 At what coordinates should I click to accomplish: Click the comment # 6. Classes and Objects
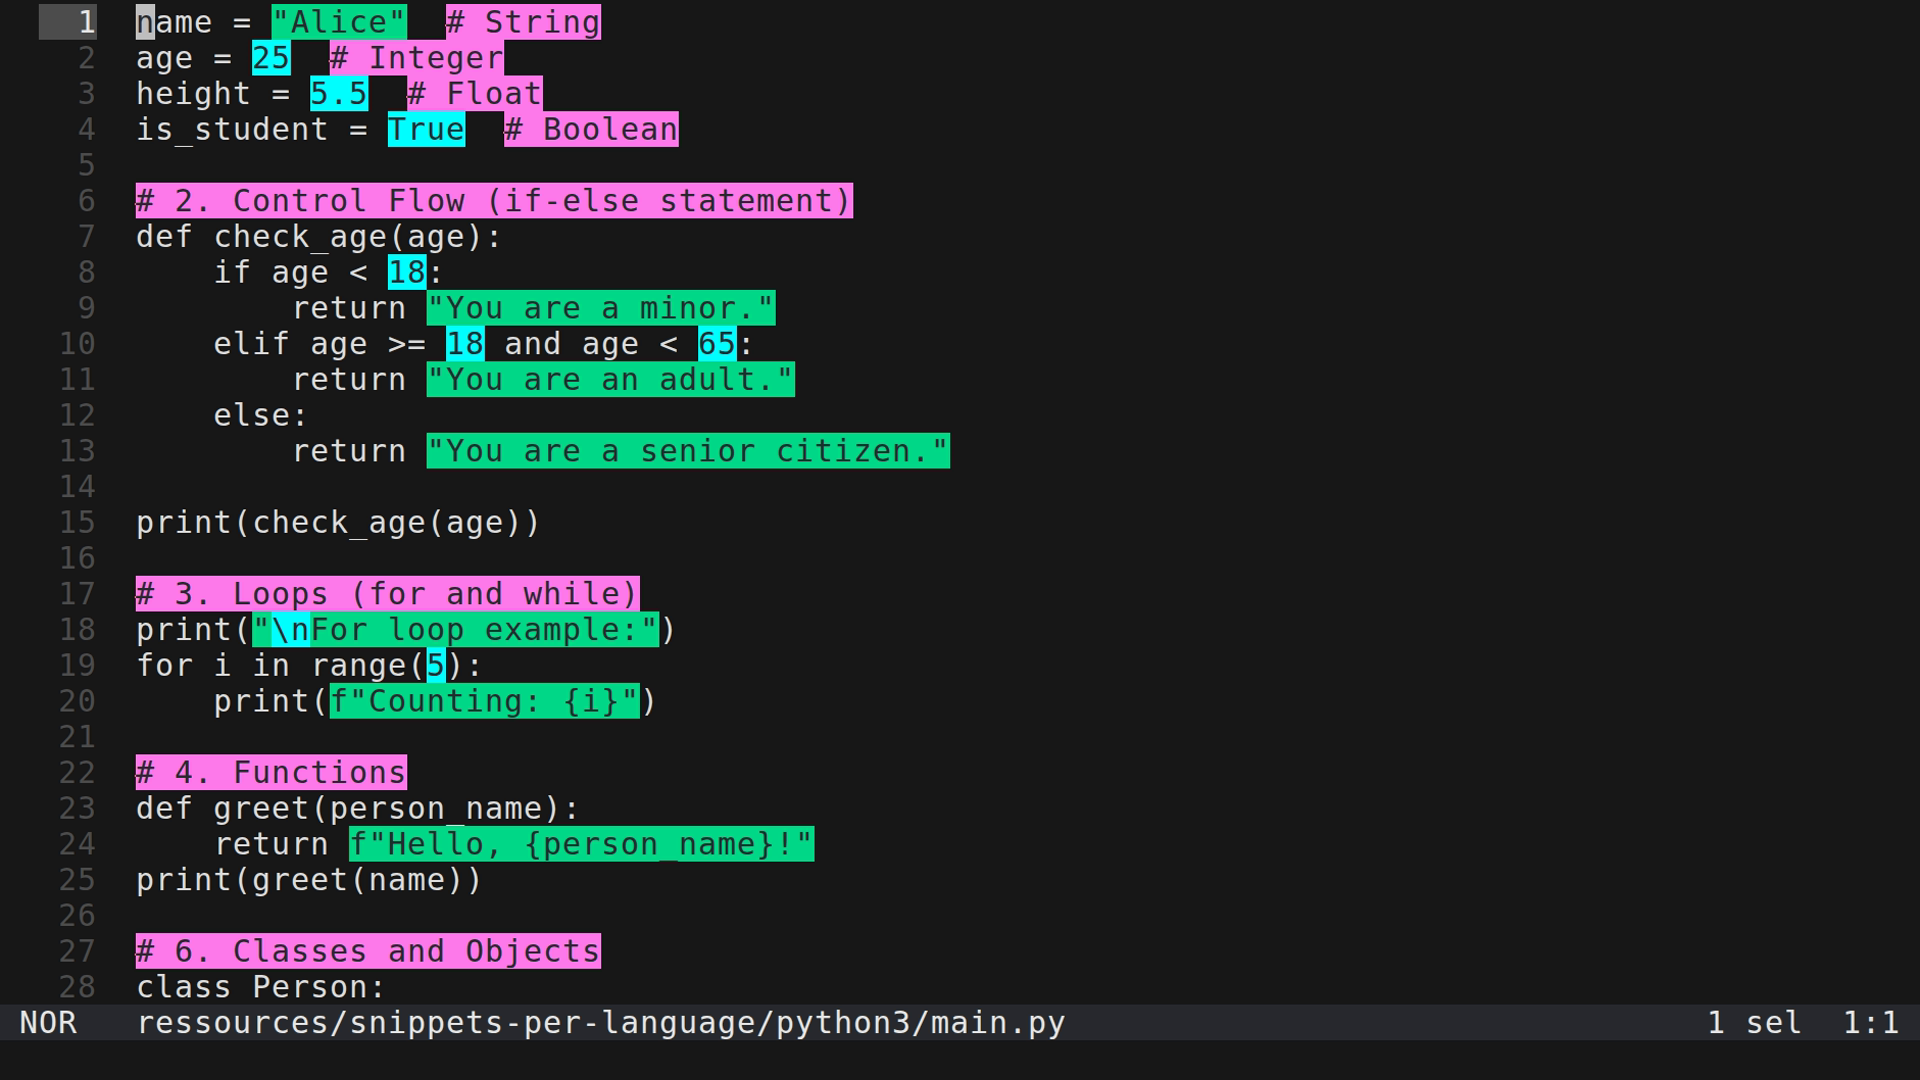(x=367, y=951)
